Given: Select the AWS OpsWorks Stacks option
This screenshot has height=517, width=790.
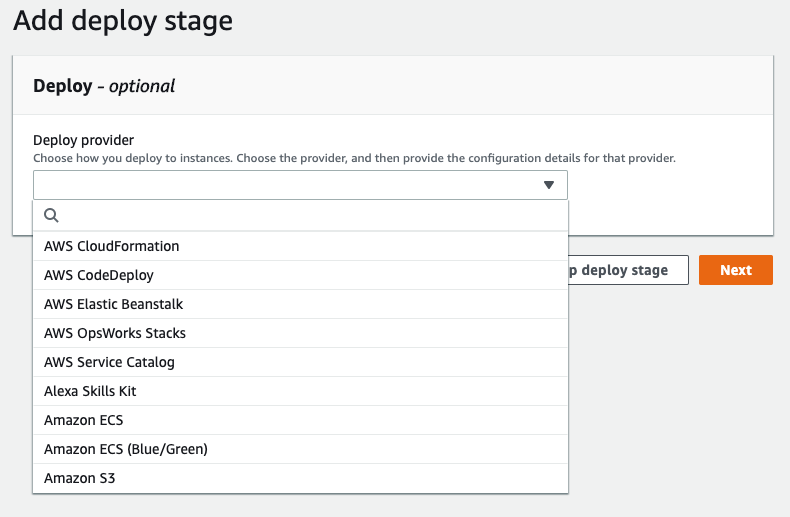Looking at the screenshot, I should tap(115, 333).
